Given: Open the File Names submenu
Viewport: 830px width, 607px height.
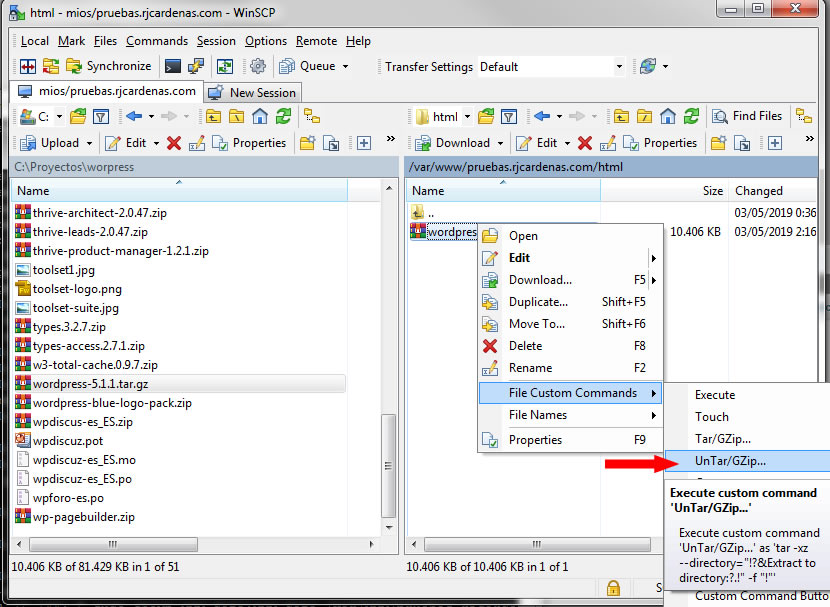Looking at the screenshot, I should click(x=570, y=415).
